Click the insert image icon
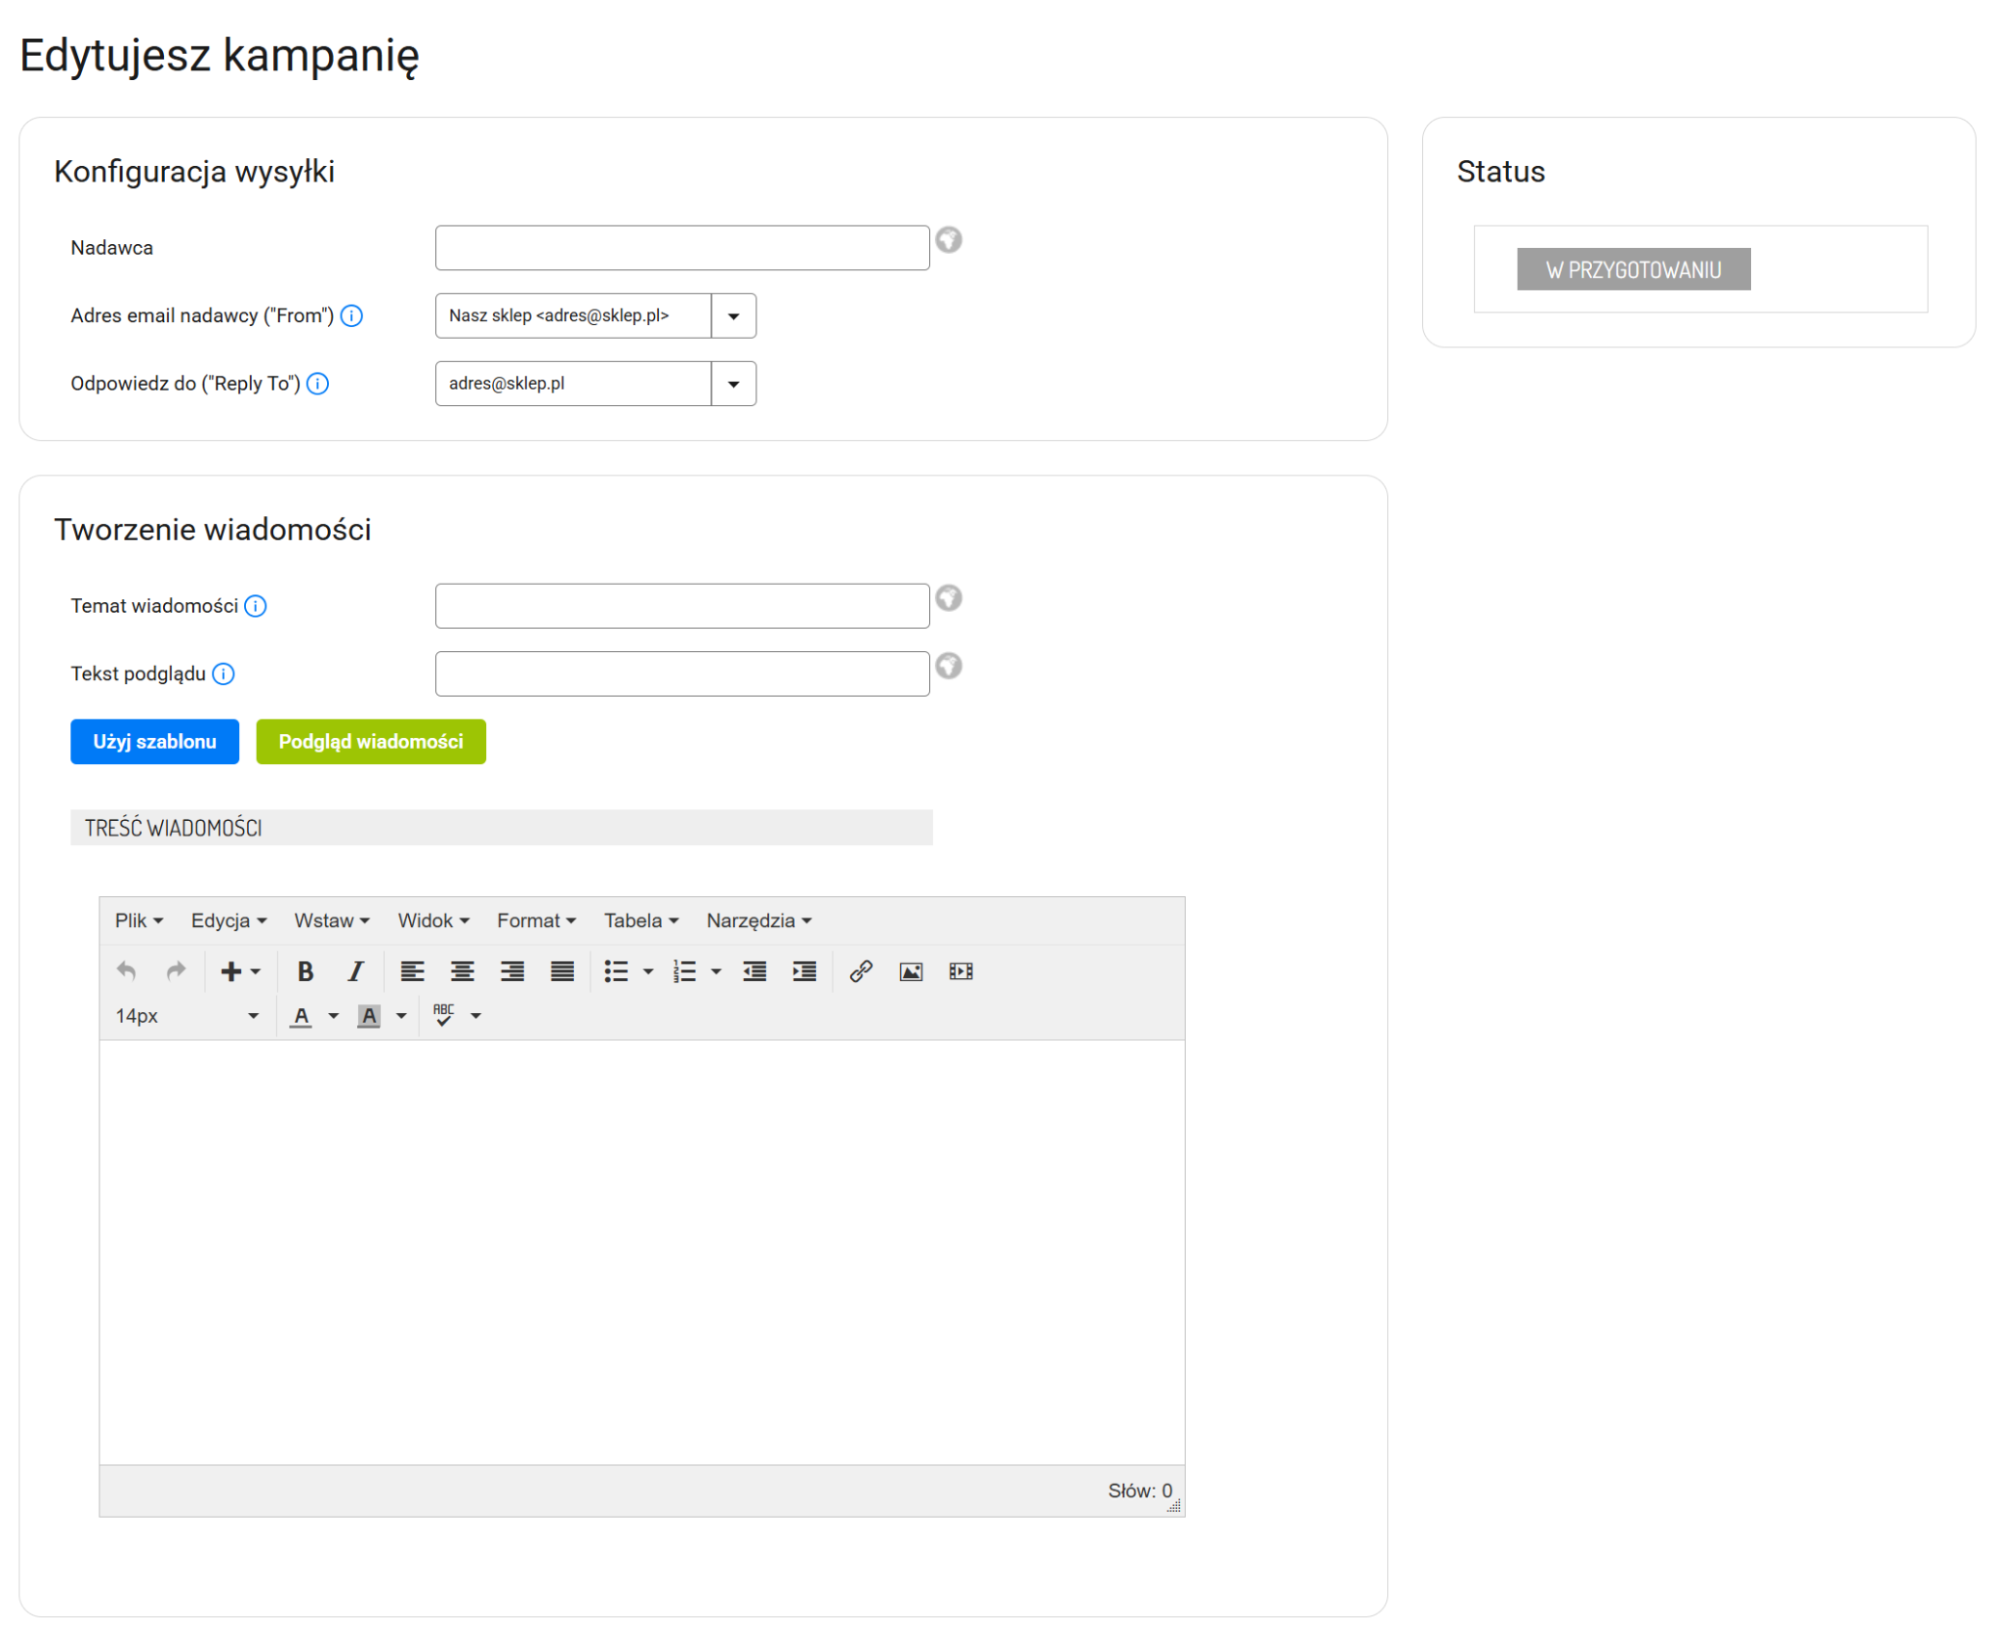Viewport: 1999px width, 1636px height. [911, 971]
